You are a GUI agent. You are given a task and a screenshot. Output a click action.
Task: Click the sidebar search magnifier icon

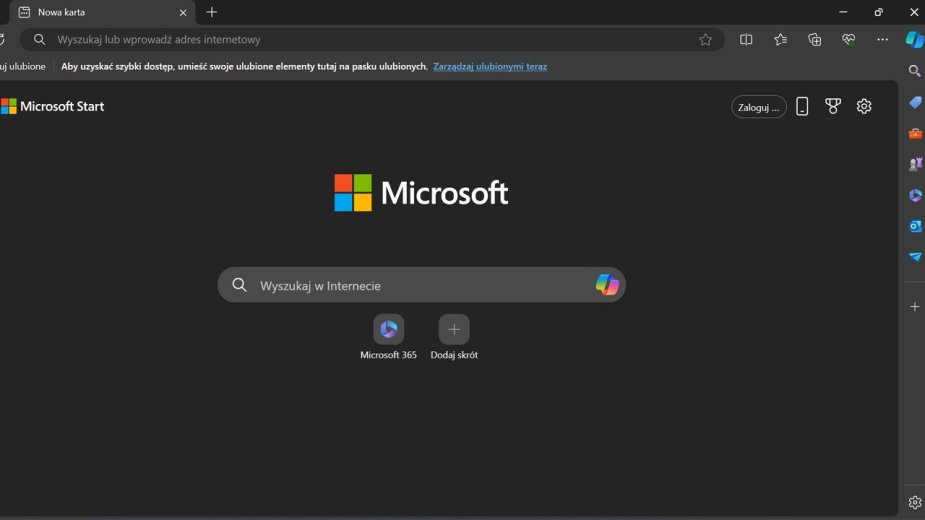pyautogui.click(x=914, y=71)
